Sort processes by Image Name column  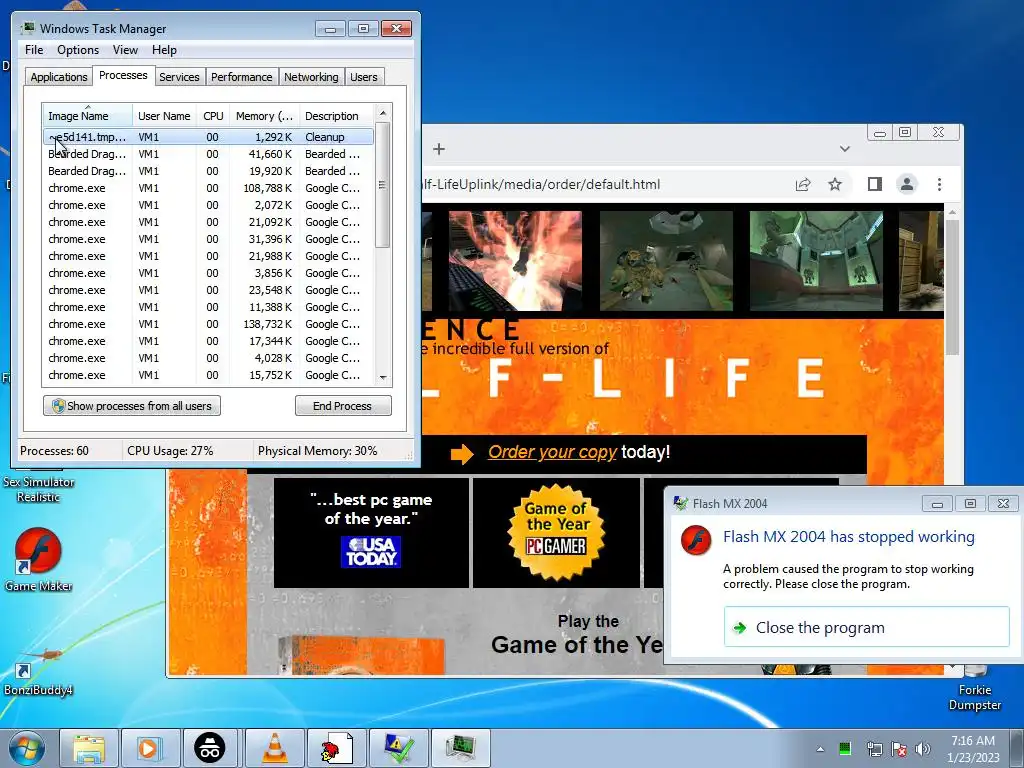[88, 116]
